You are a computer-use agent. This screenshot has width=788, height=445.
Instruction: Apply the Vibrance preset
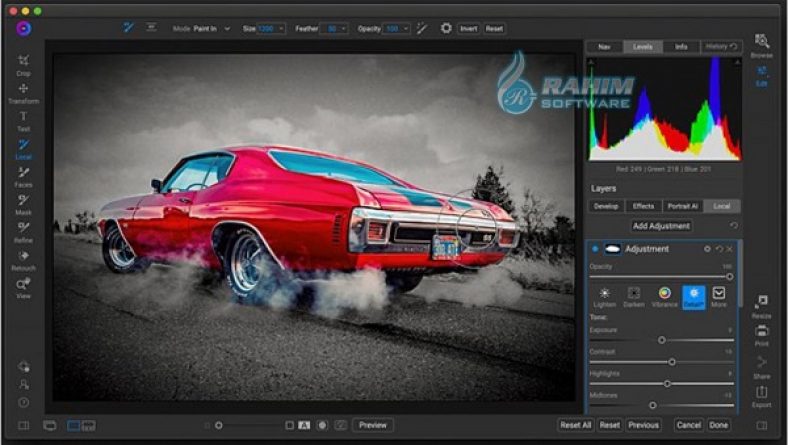(664, 297)
